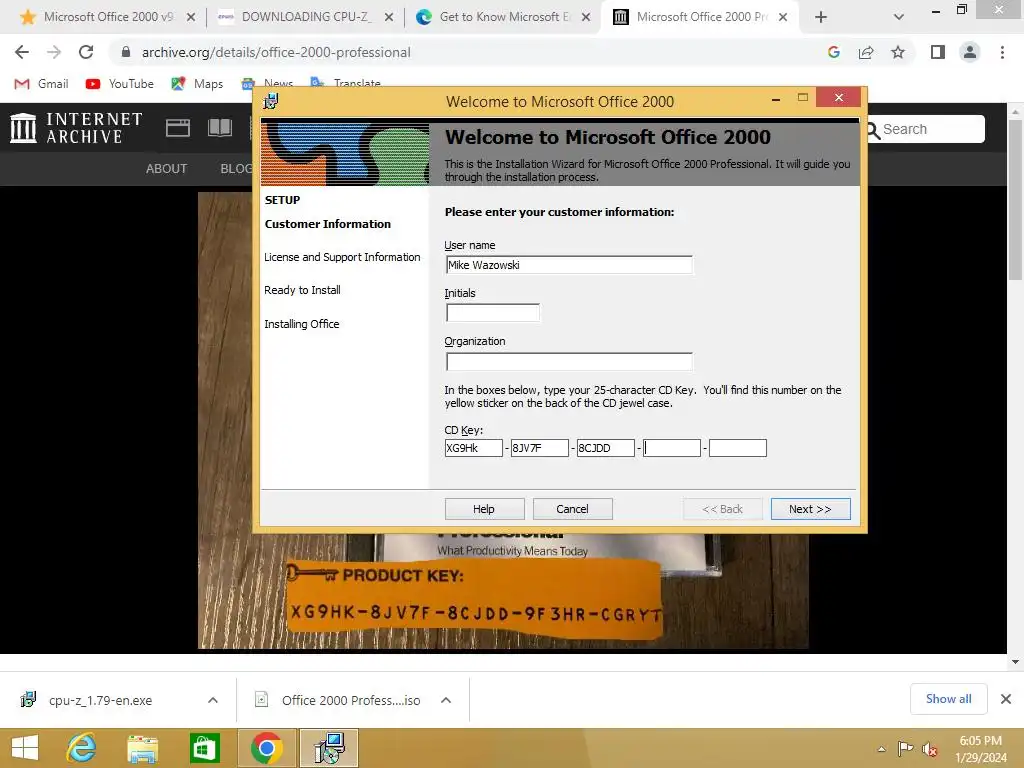1024x768 pixels.
Task: Open File Explorer from the taskbar
Action: pos(142,748)
